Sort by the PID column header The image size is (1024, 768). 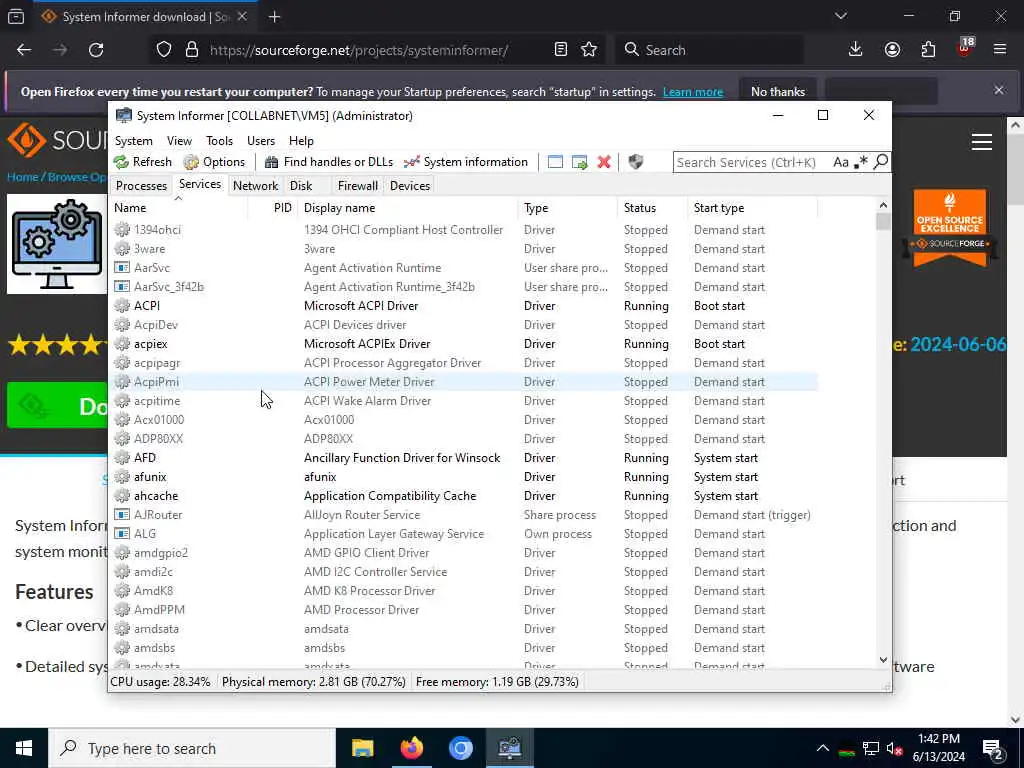[x=273, y=208]
